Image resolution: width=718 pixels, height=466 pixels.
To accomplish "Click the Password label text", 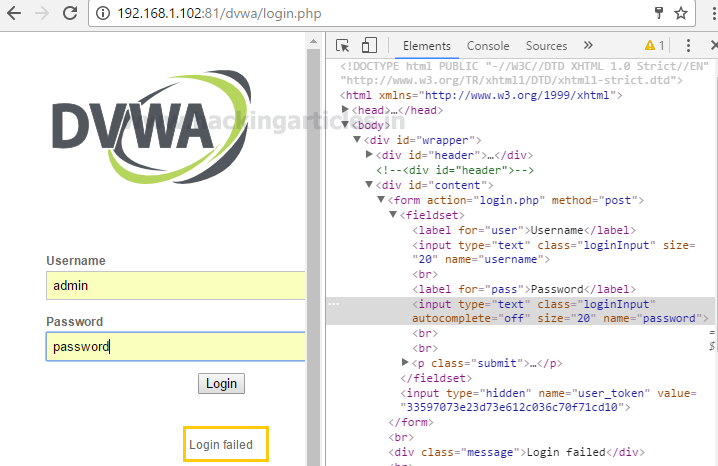I will point(75,321).
